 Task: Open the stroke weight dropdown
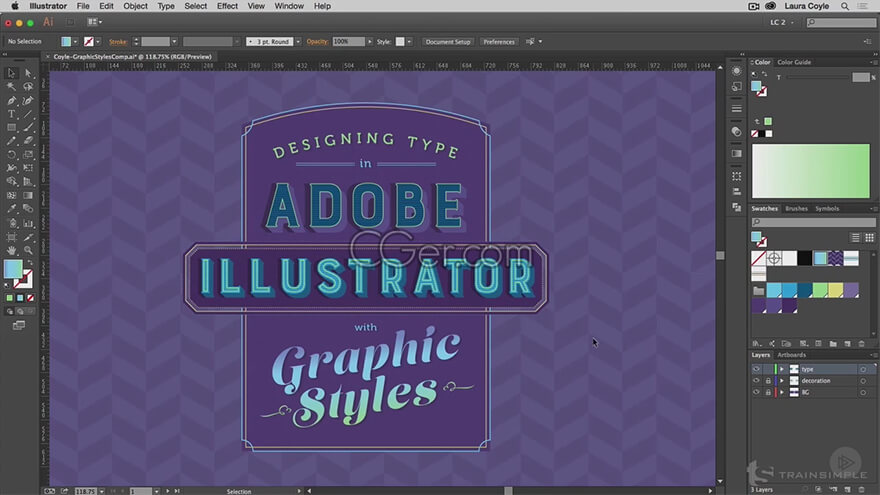(x=174, y=42)
